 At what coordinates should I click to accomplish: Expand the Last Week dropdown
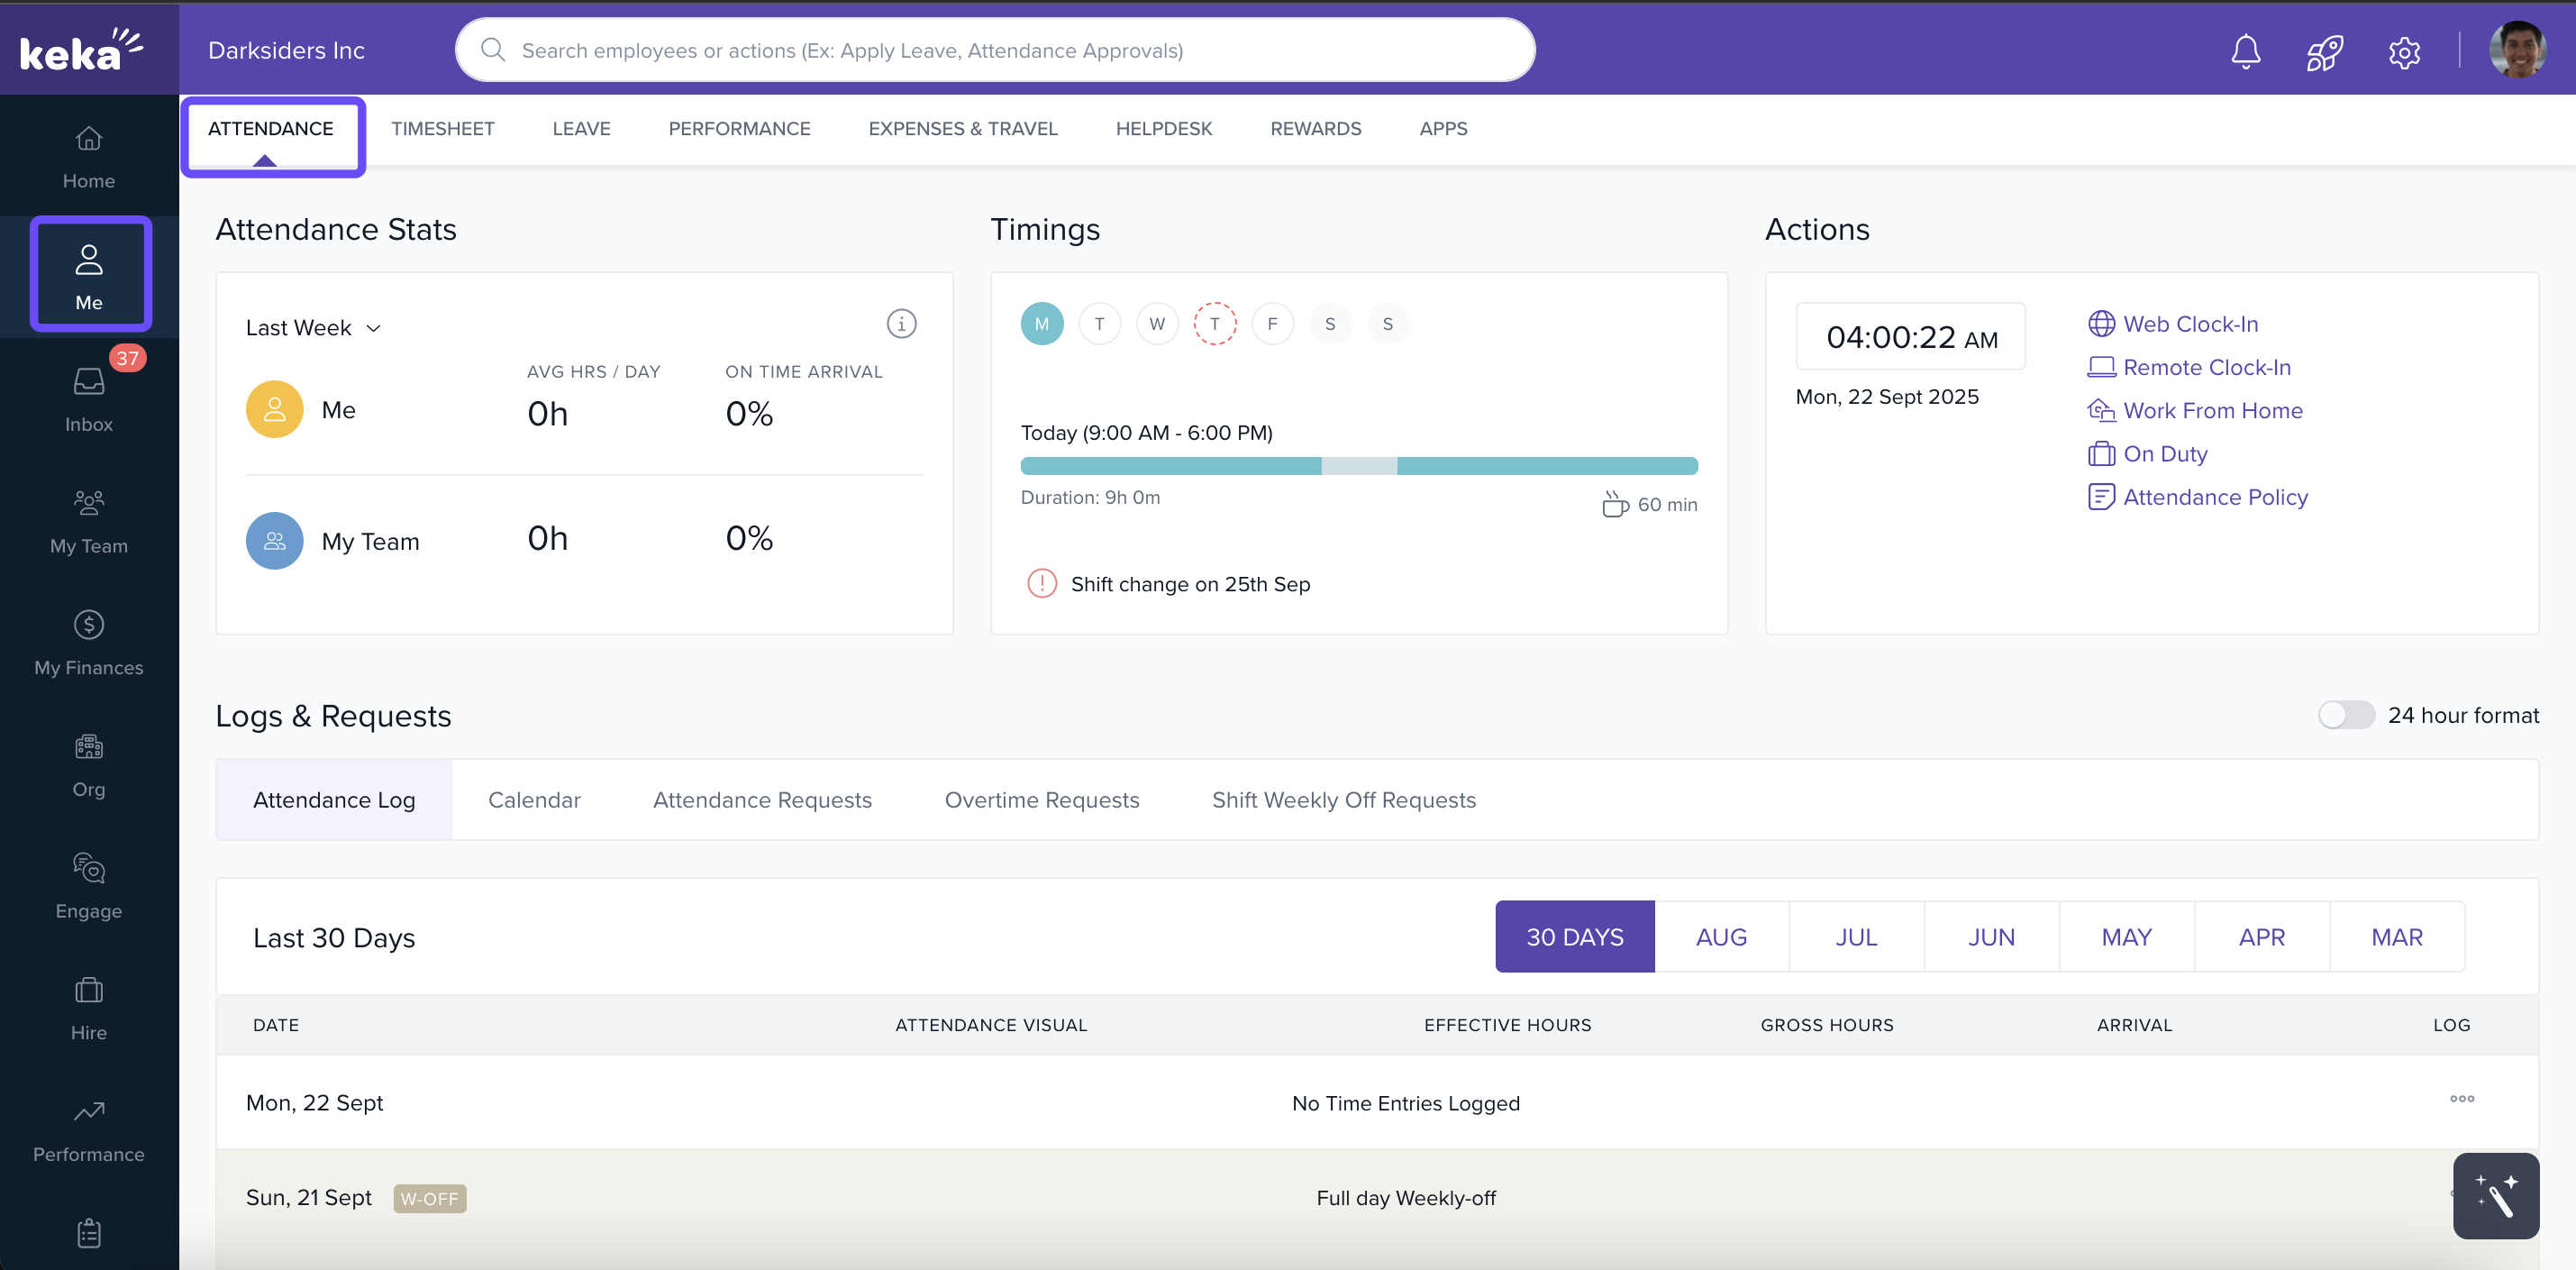click(313, 328)
